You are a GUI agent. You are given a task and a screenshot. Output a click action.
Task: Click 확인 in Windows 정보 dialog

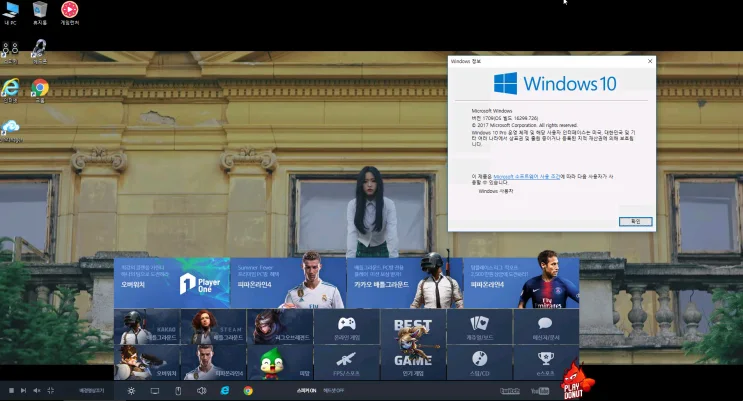click(x=635, y=221)
